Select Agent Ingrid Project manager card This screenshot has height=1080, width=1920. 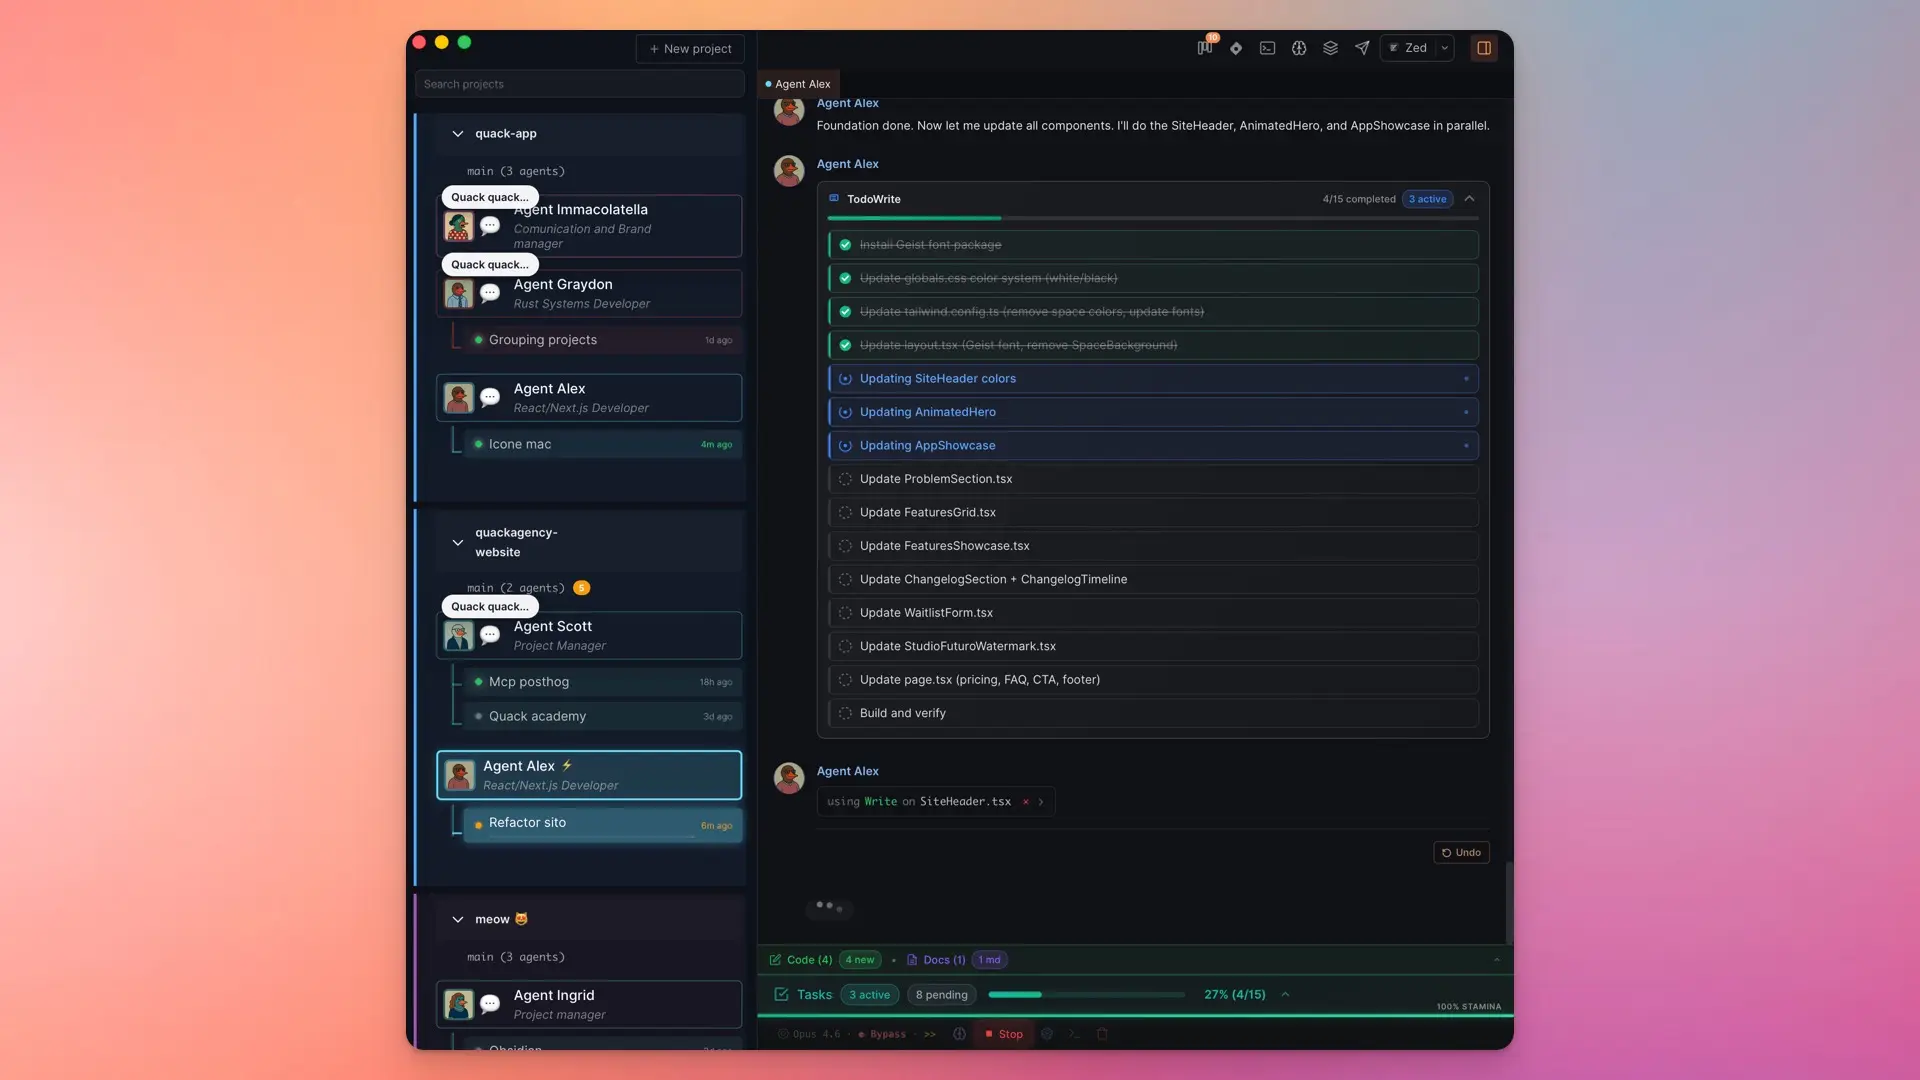pyautogui.click(x=589, y=1004)
